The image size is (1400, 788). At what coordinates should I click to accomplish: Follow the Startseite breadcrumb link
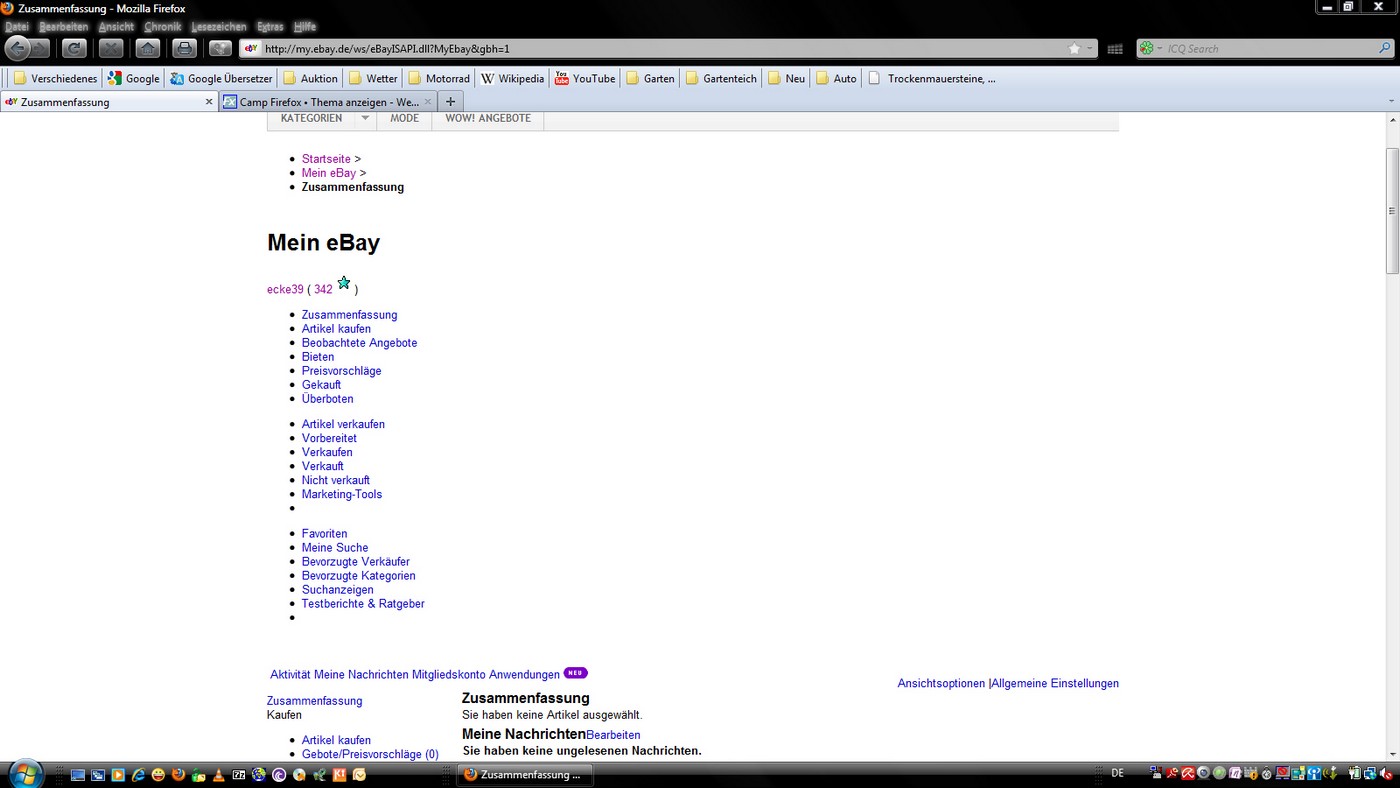point(326,159)
